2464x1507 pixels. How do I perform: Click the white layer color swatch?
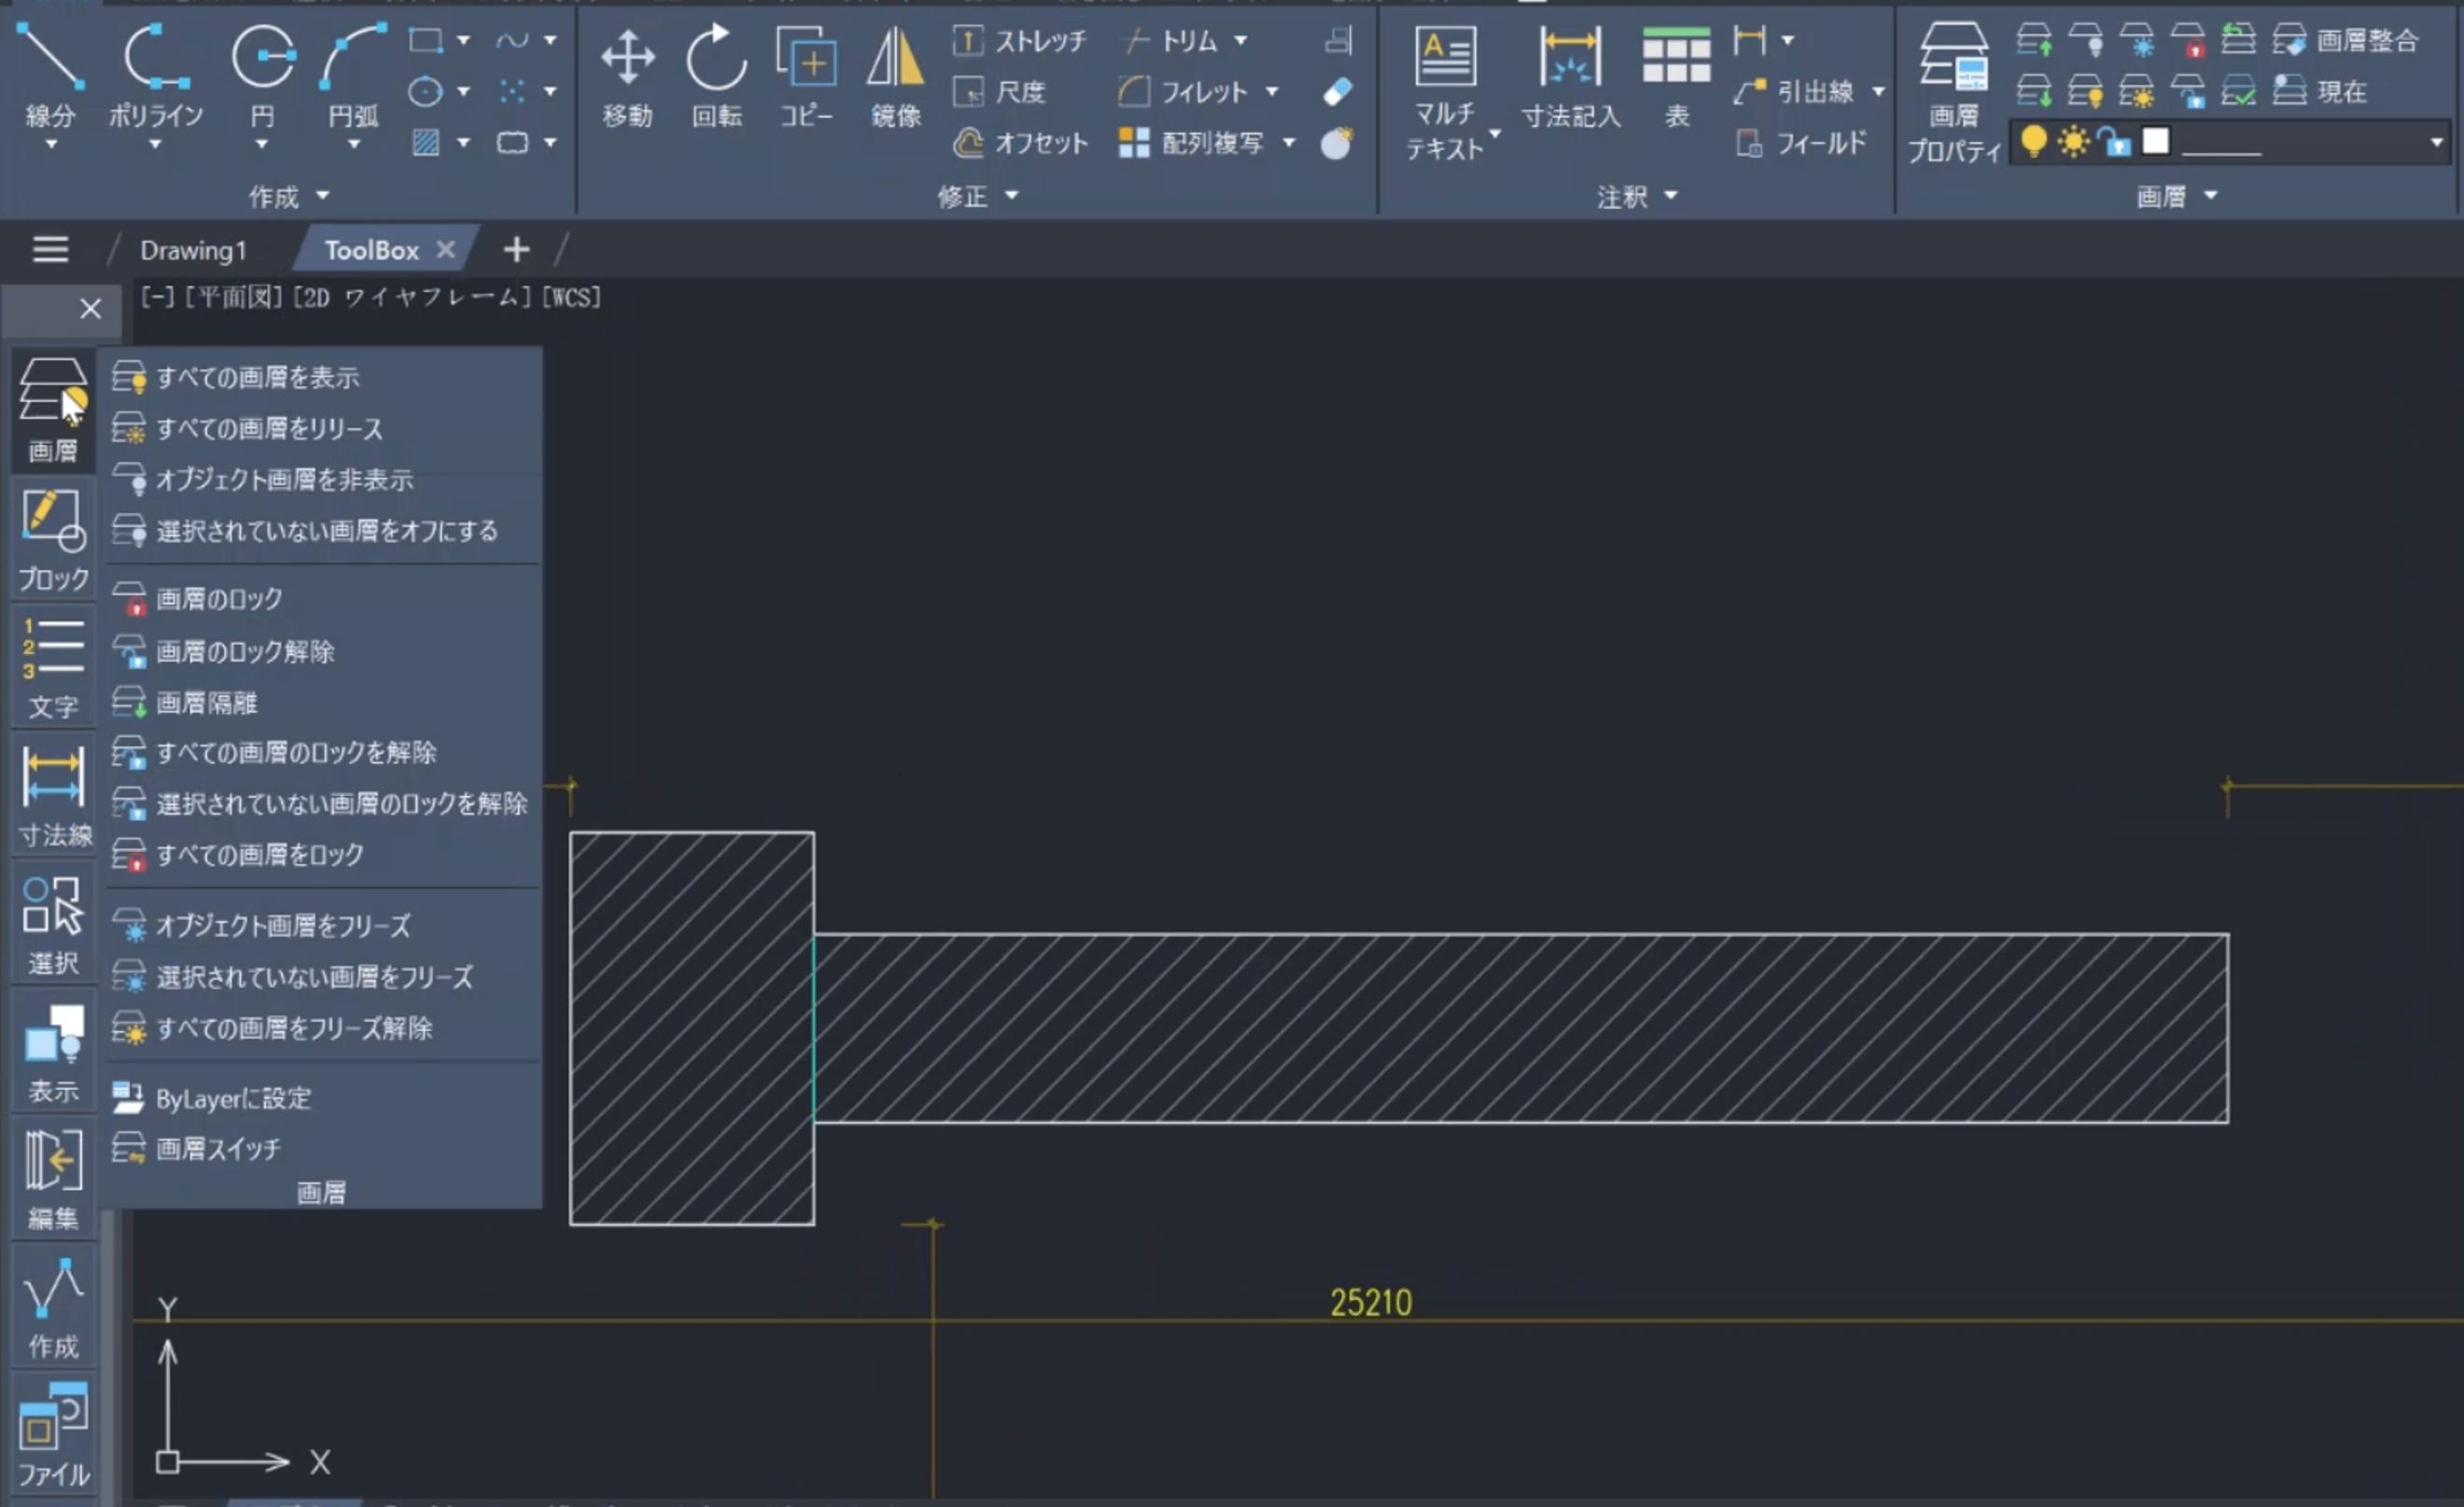coord(2156,141)
